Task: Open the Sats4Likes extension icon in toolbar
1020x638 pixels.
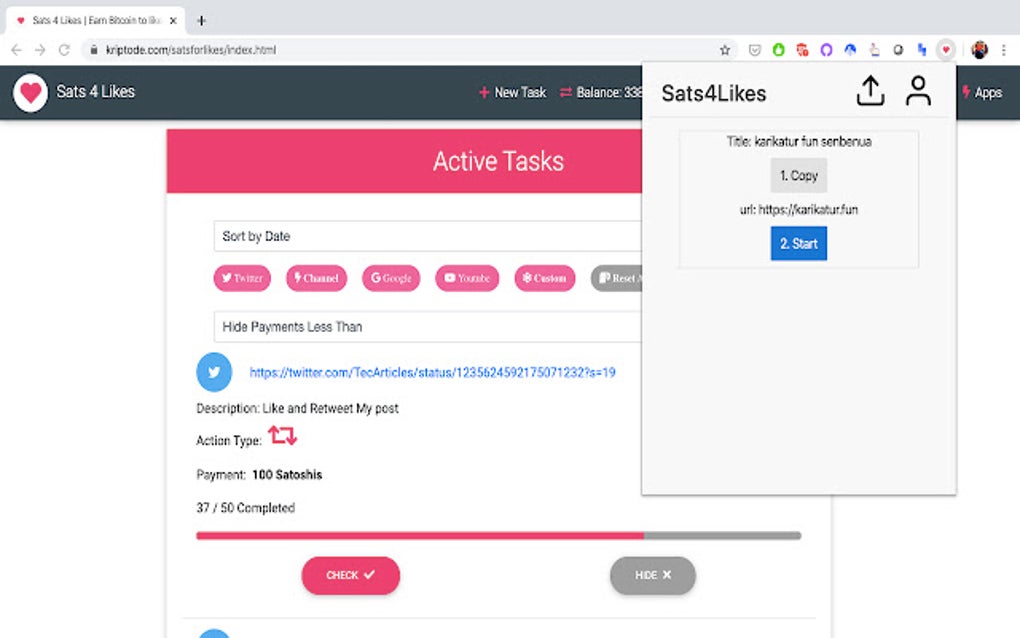Action: point(945,48)
